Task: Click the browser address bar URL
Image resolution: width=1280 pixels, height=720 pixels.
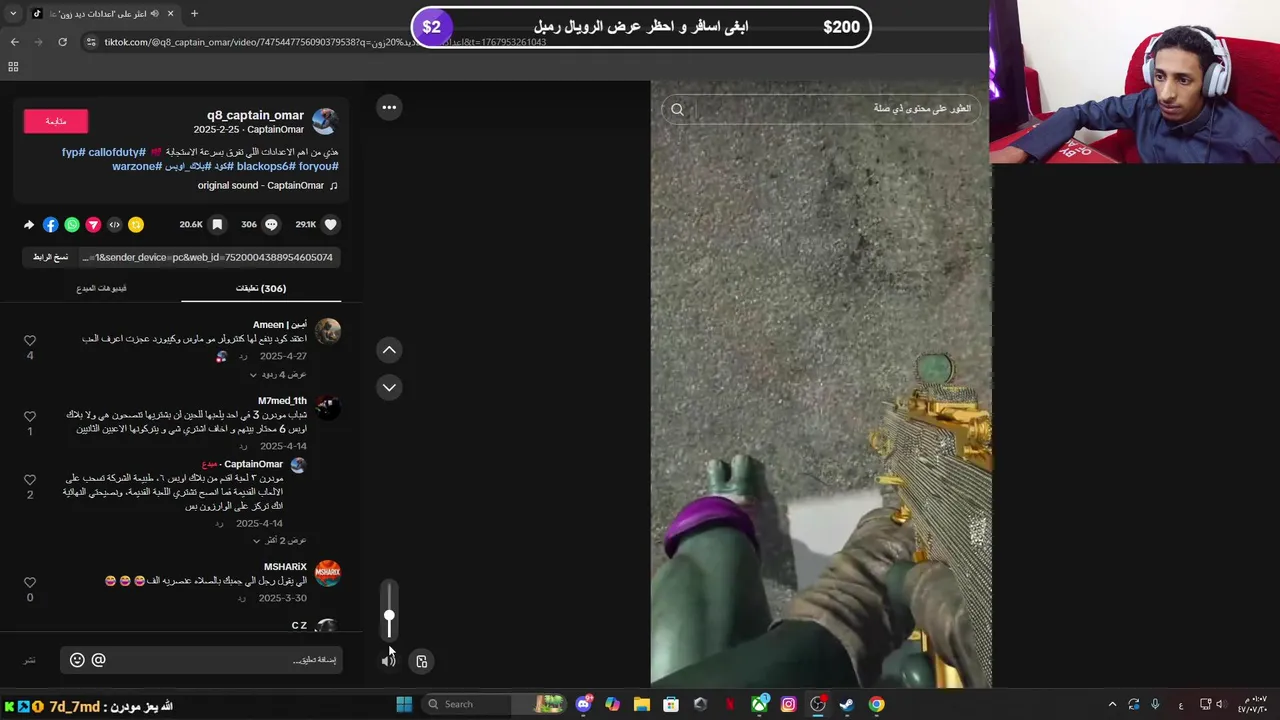Action: (x=325, y=42)
